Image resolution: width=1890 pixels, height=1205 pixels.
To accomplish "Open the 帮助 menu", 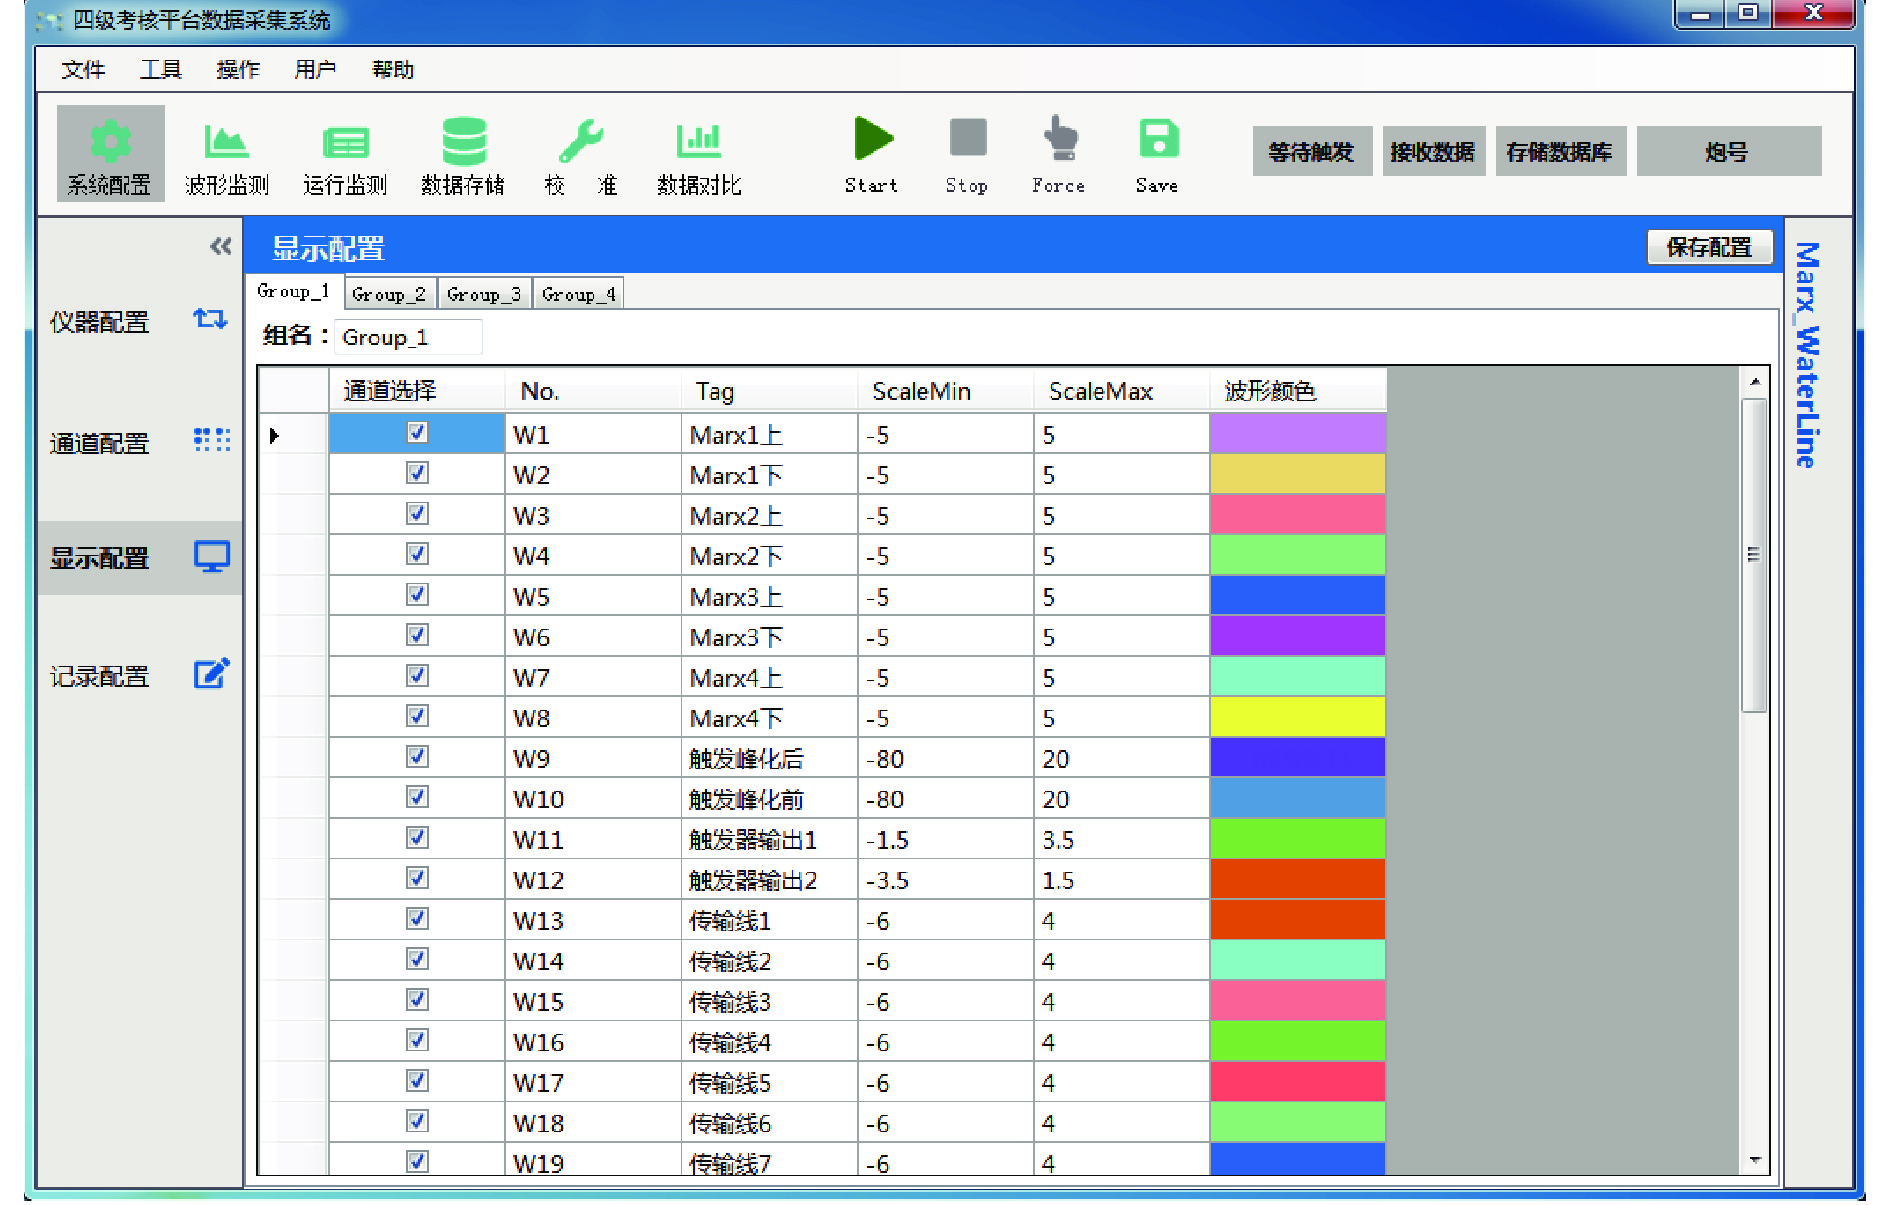I will tap(393, 70).
